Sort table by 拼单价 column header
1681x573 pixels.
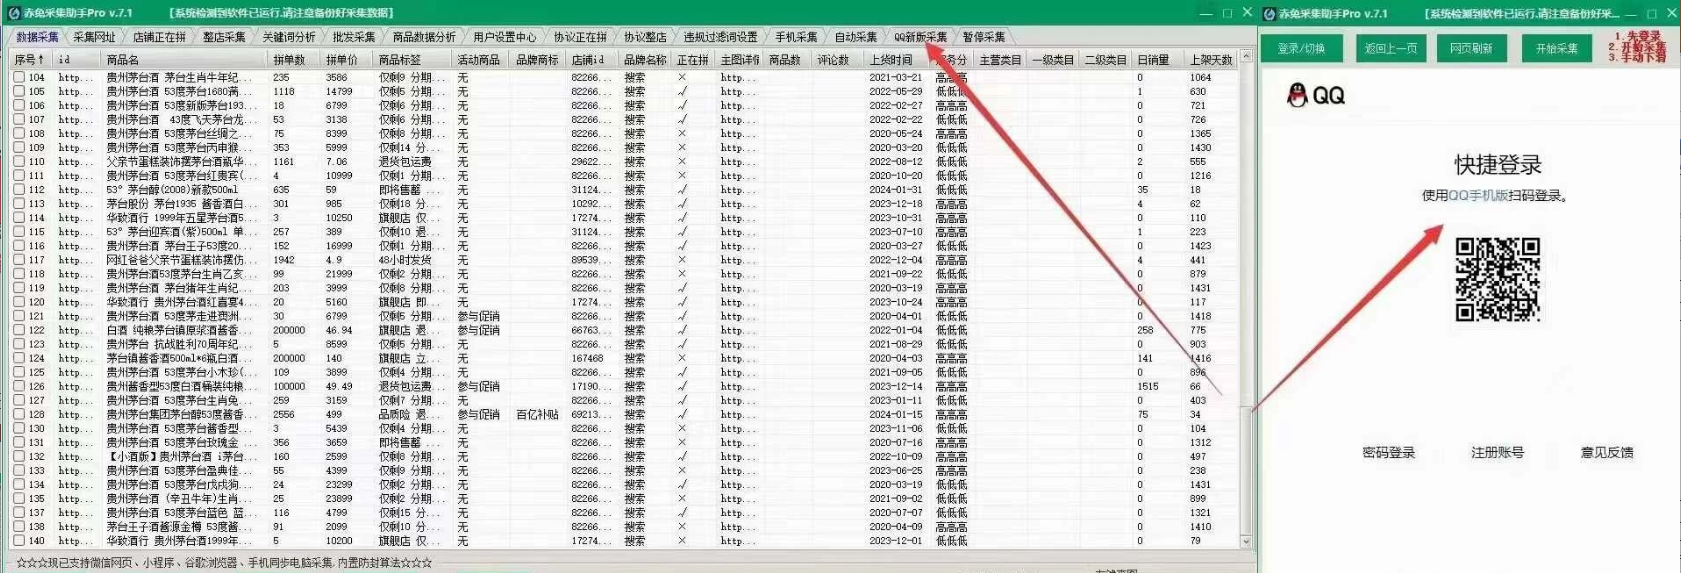(x=341, y=60)
